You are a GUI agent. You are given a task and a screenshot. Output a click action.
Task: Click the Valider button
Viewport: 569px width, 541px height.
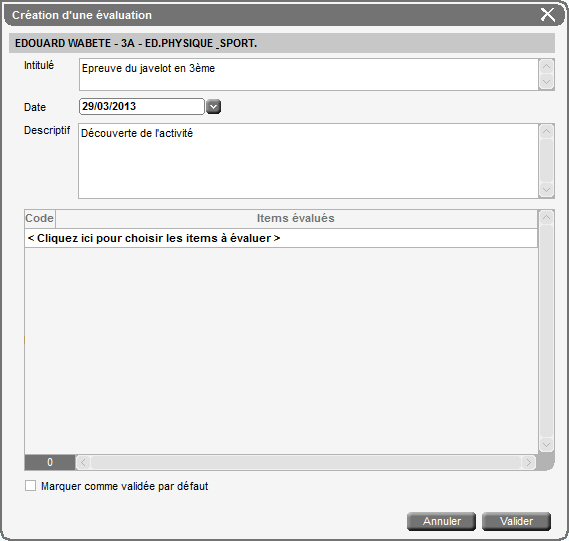tap(516, 521)
